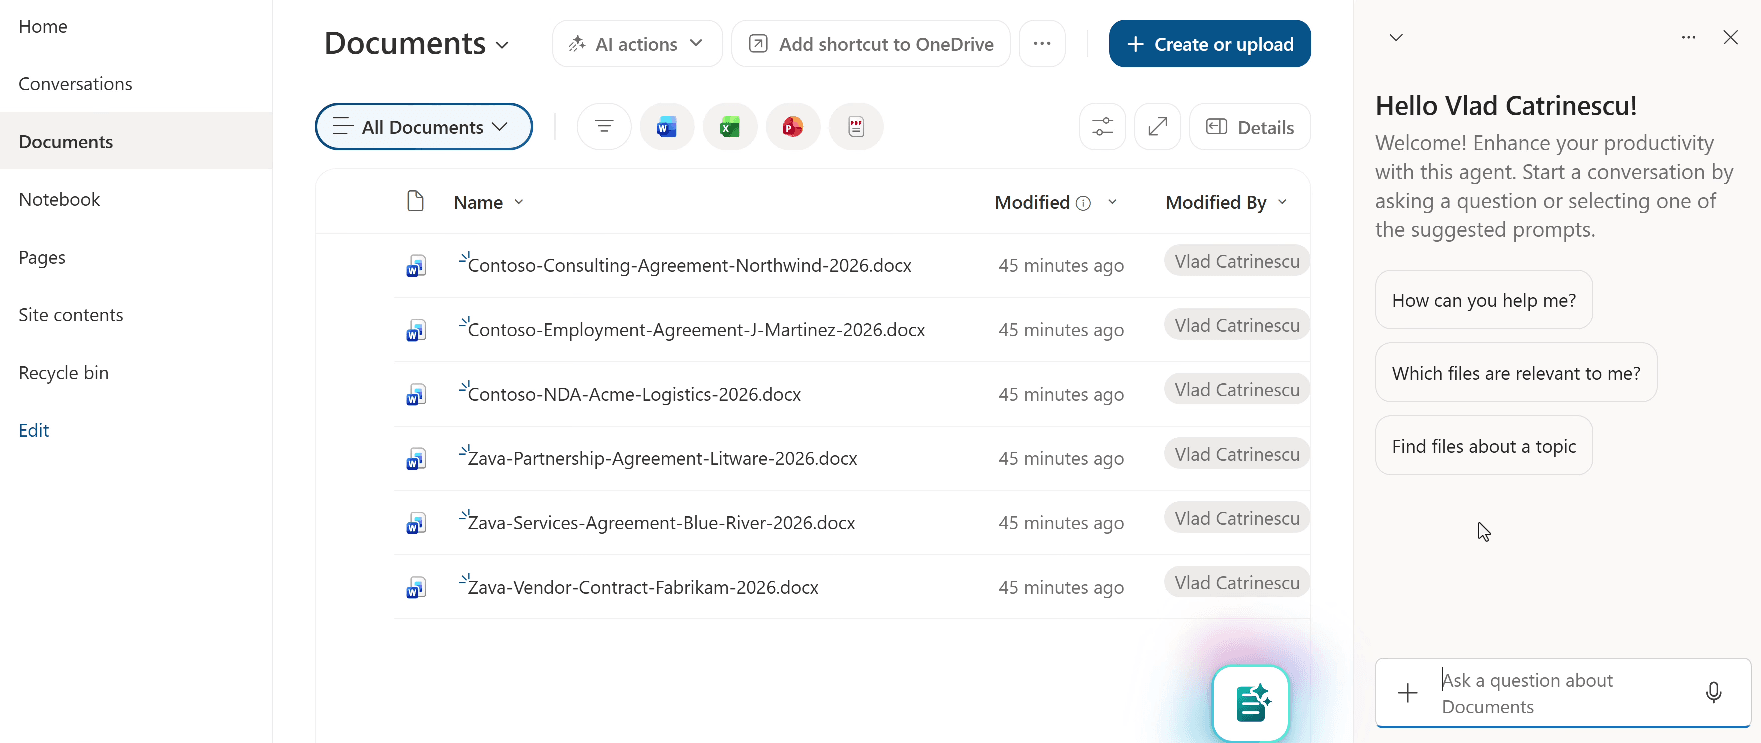This screenshot has width=1761, height=743.
Task: Click the Edit navigation link
Action: [x=34, y=430]
